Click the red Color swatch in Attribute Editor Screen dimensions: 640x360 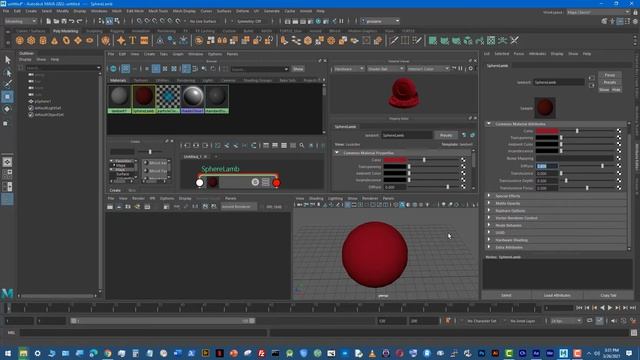[x=547, y=131]
